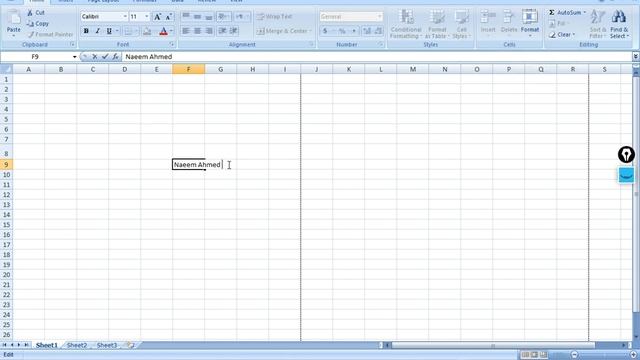The width and height of the screenshot is (640, 360).
Task: Click the horizontal scrollbar thumb
Action: tap(493, 345)
